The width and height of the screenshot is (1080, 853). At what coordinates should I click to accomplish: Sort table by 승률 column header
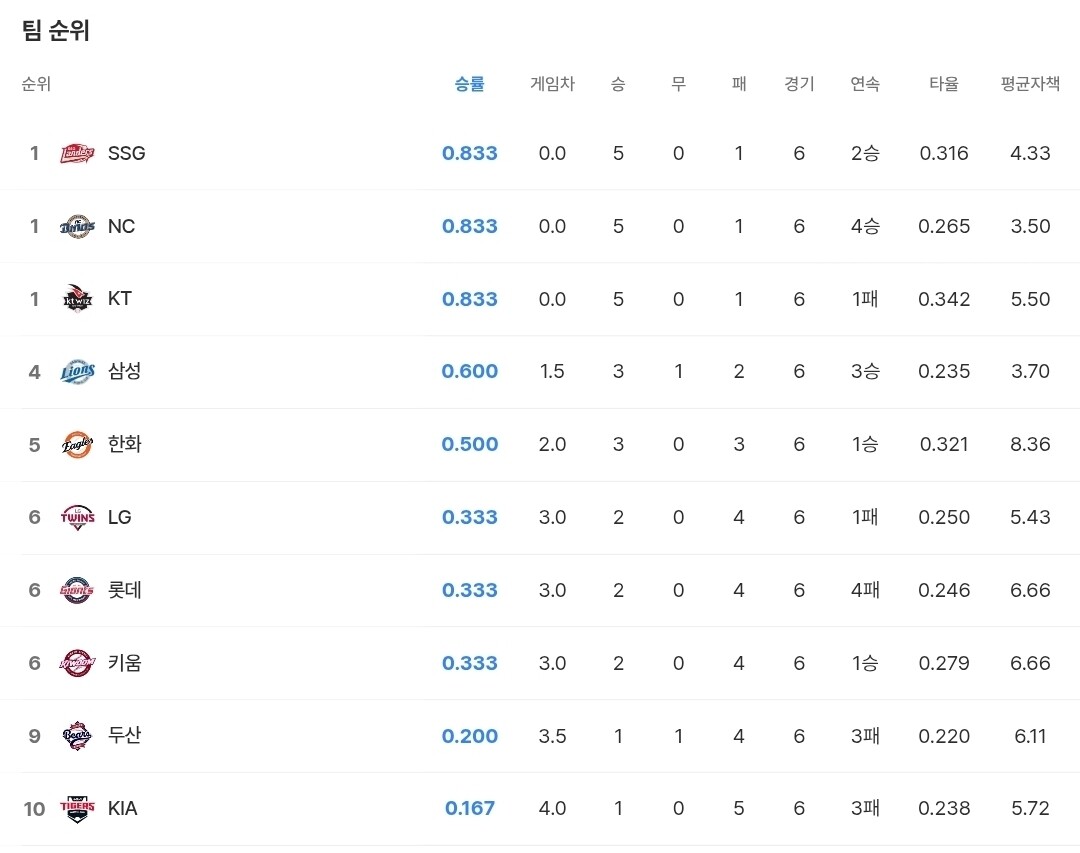click(x=469, y=84)
